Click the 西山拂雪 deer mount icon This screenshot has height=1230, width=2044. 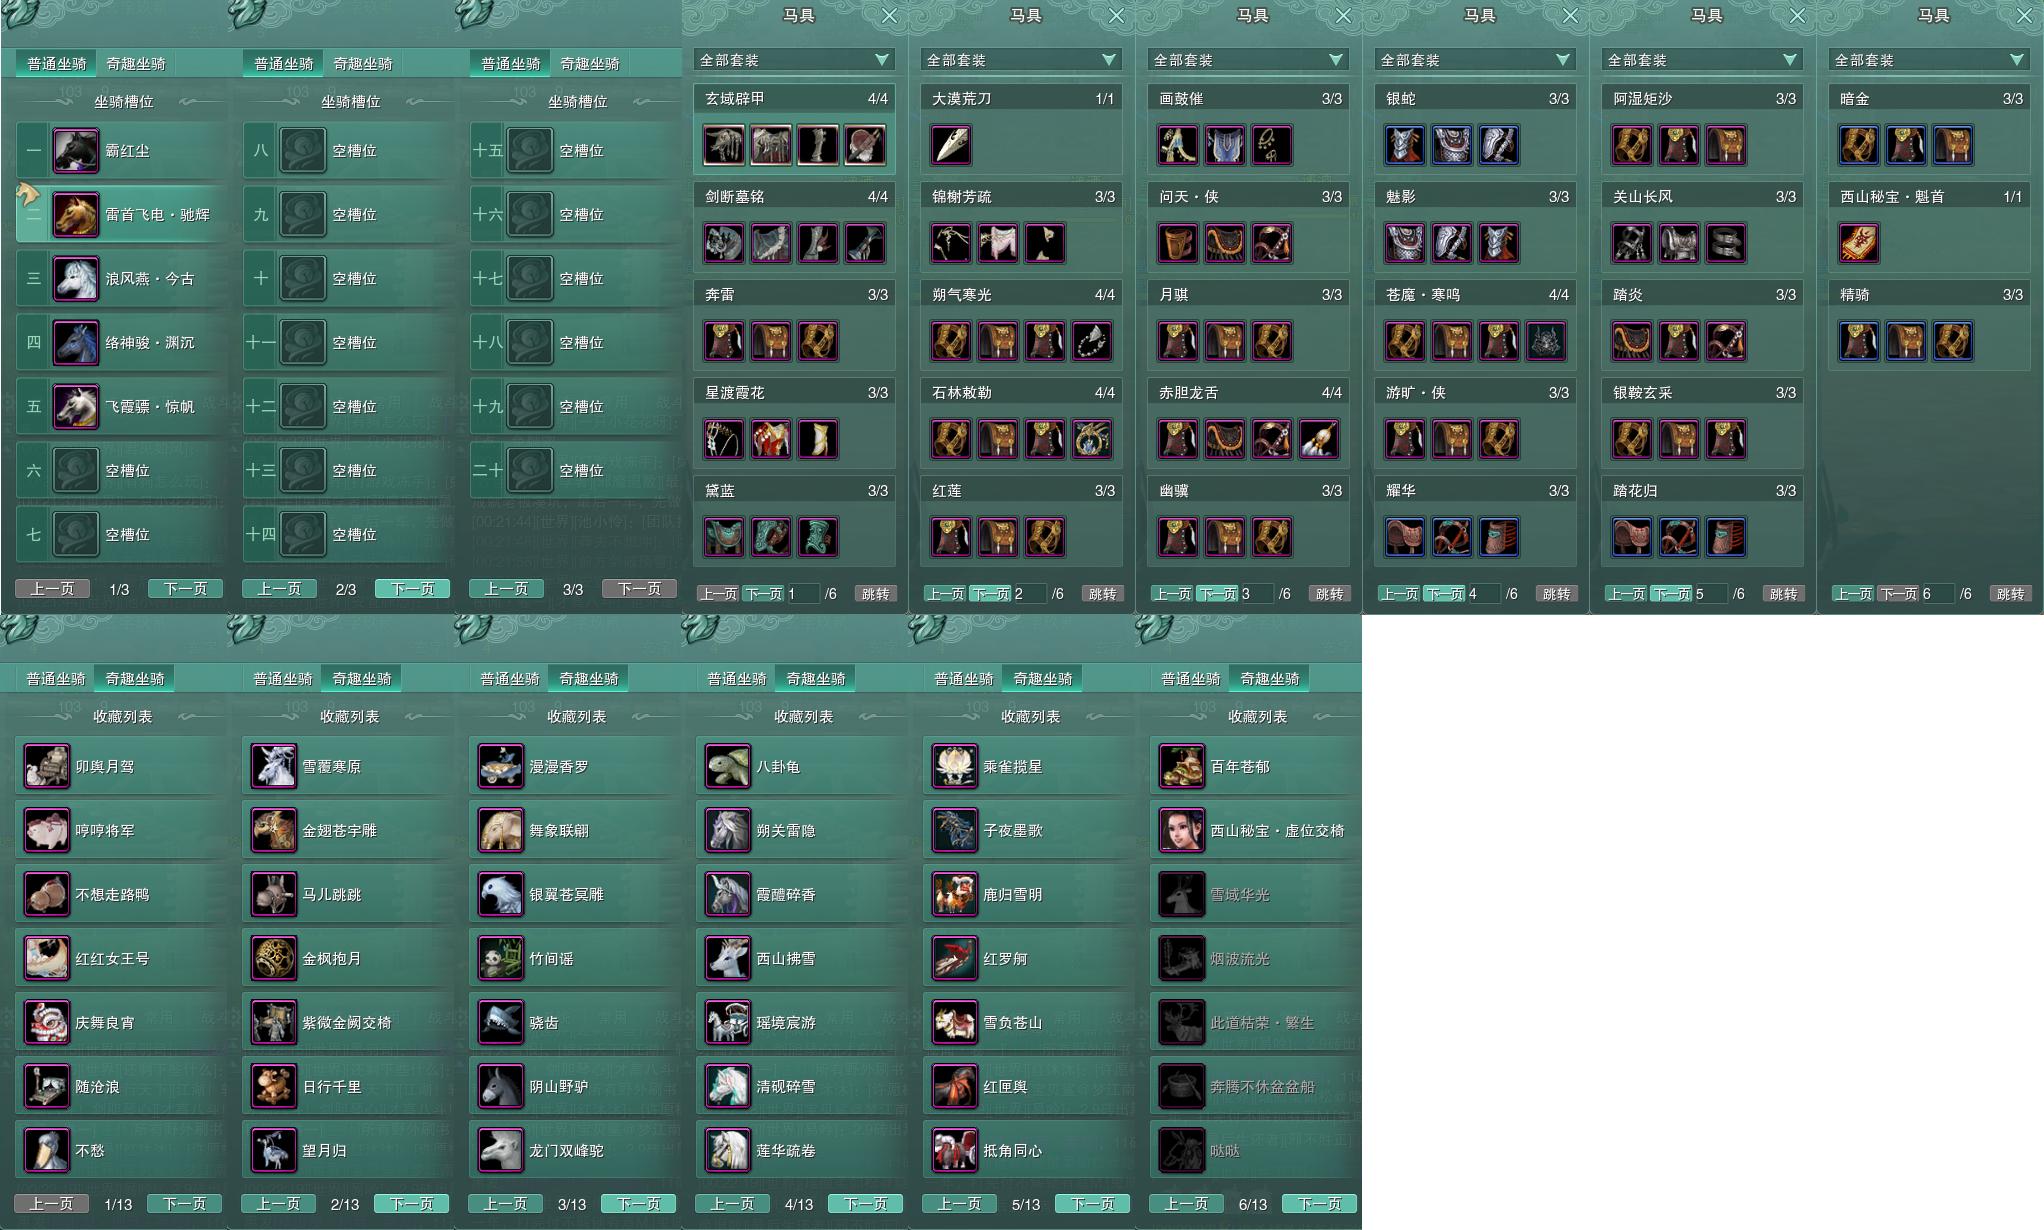tap(728, 959)
